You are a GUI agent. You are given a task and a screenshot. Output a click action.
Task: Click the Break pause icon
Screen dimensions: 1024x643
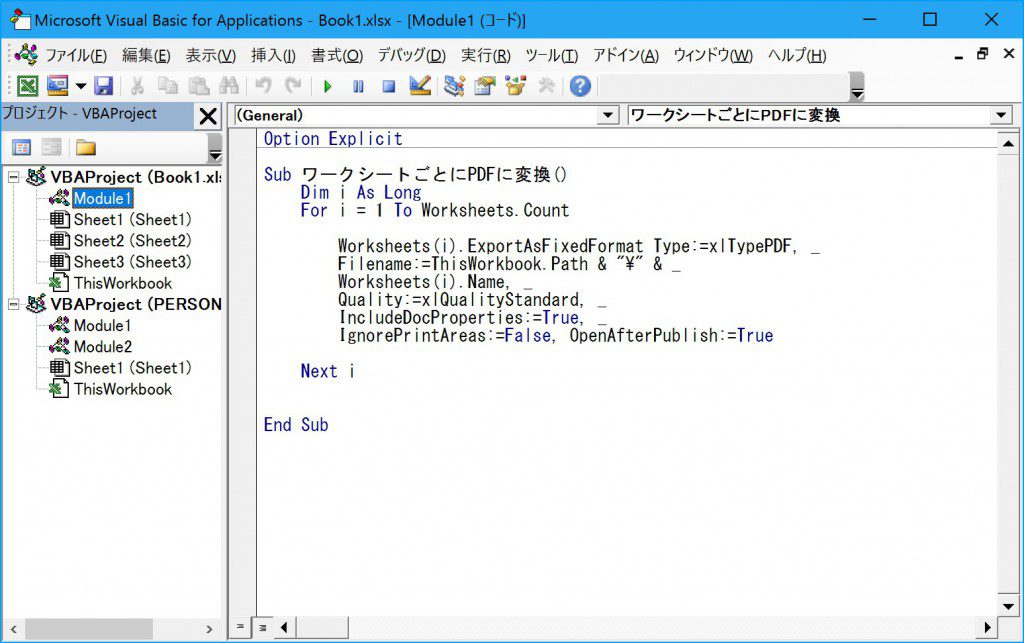(x=358, y=86)
